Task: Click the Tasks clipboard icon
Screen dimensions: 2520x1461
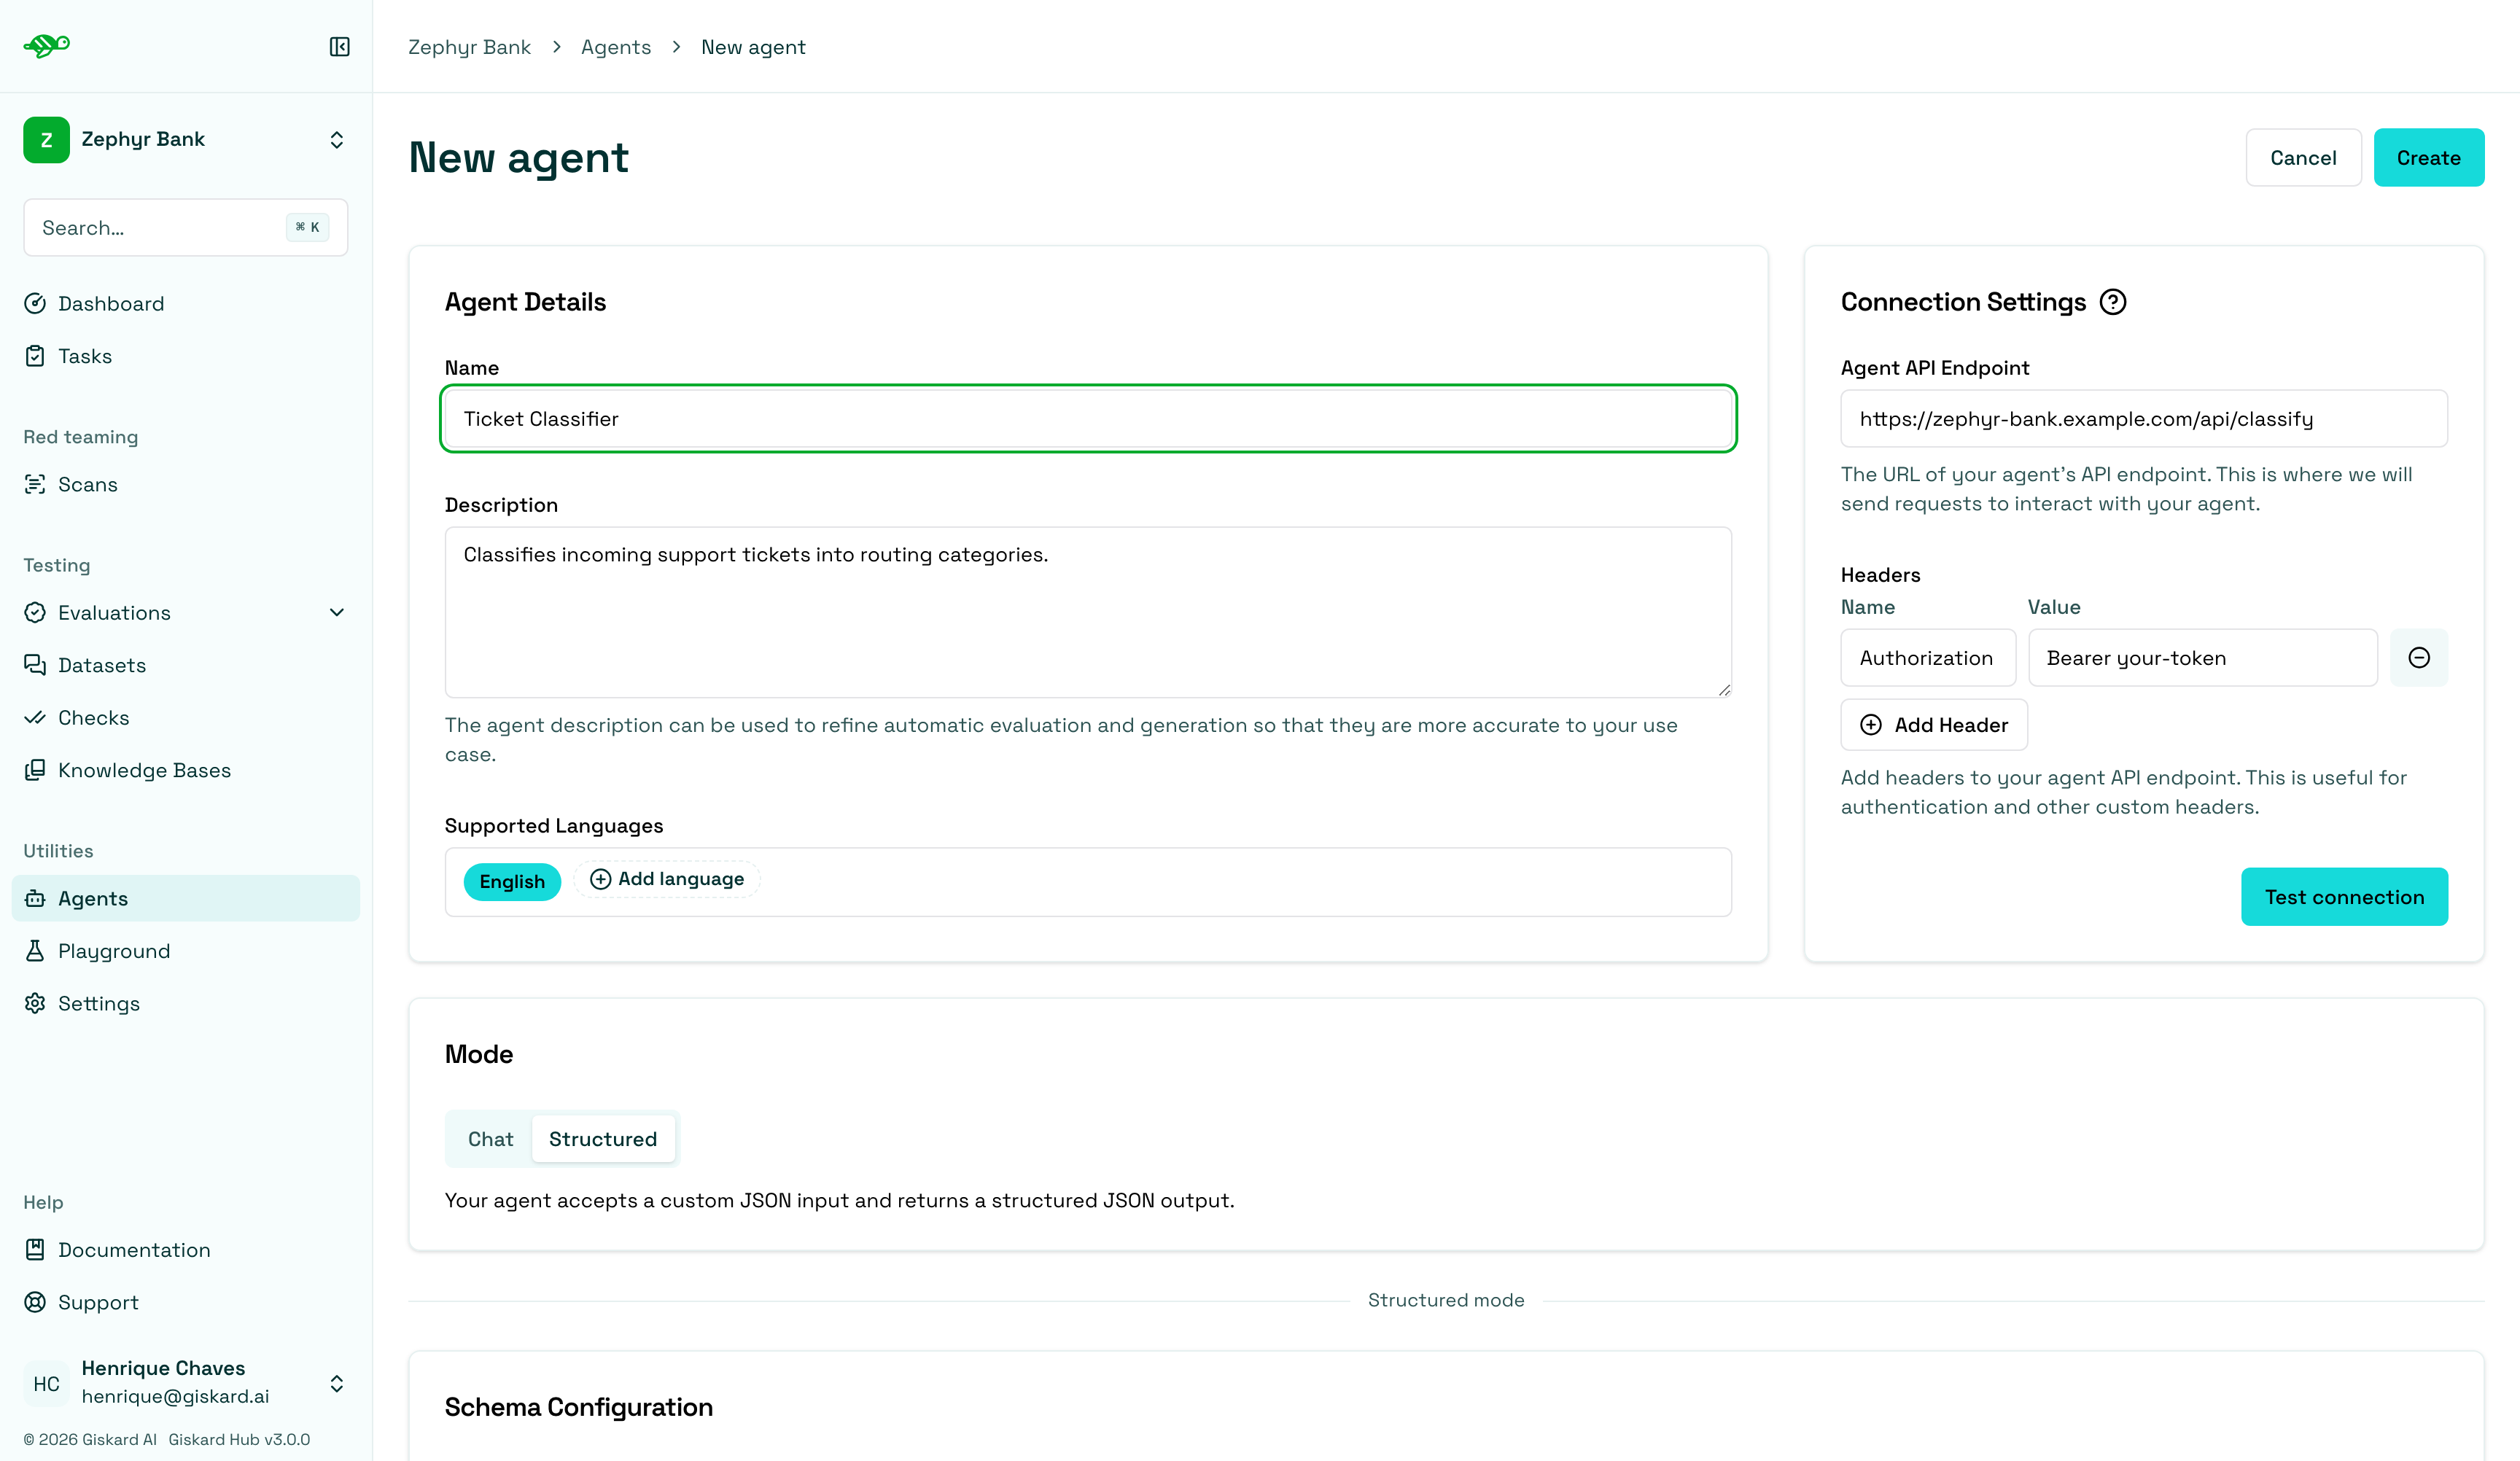Action: click(x=35, y=356)
